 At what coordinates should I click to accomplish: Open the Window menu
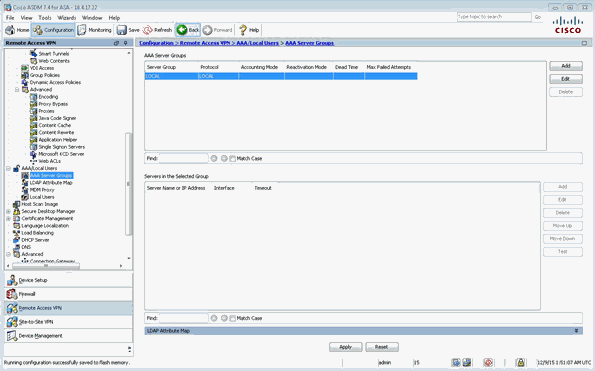92,18
